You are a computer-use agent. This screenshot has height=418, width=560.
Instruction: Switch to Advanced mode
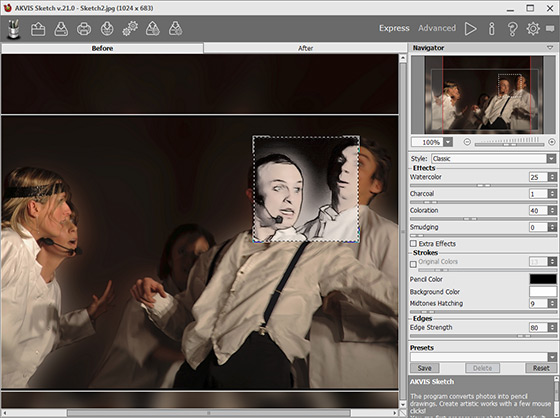tap(437, 28)
